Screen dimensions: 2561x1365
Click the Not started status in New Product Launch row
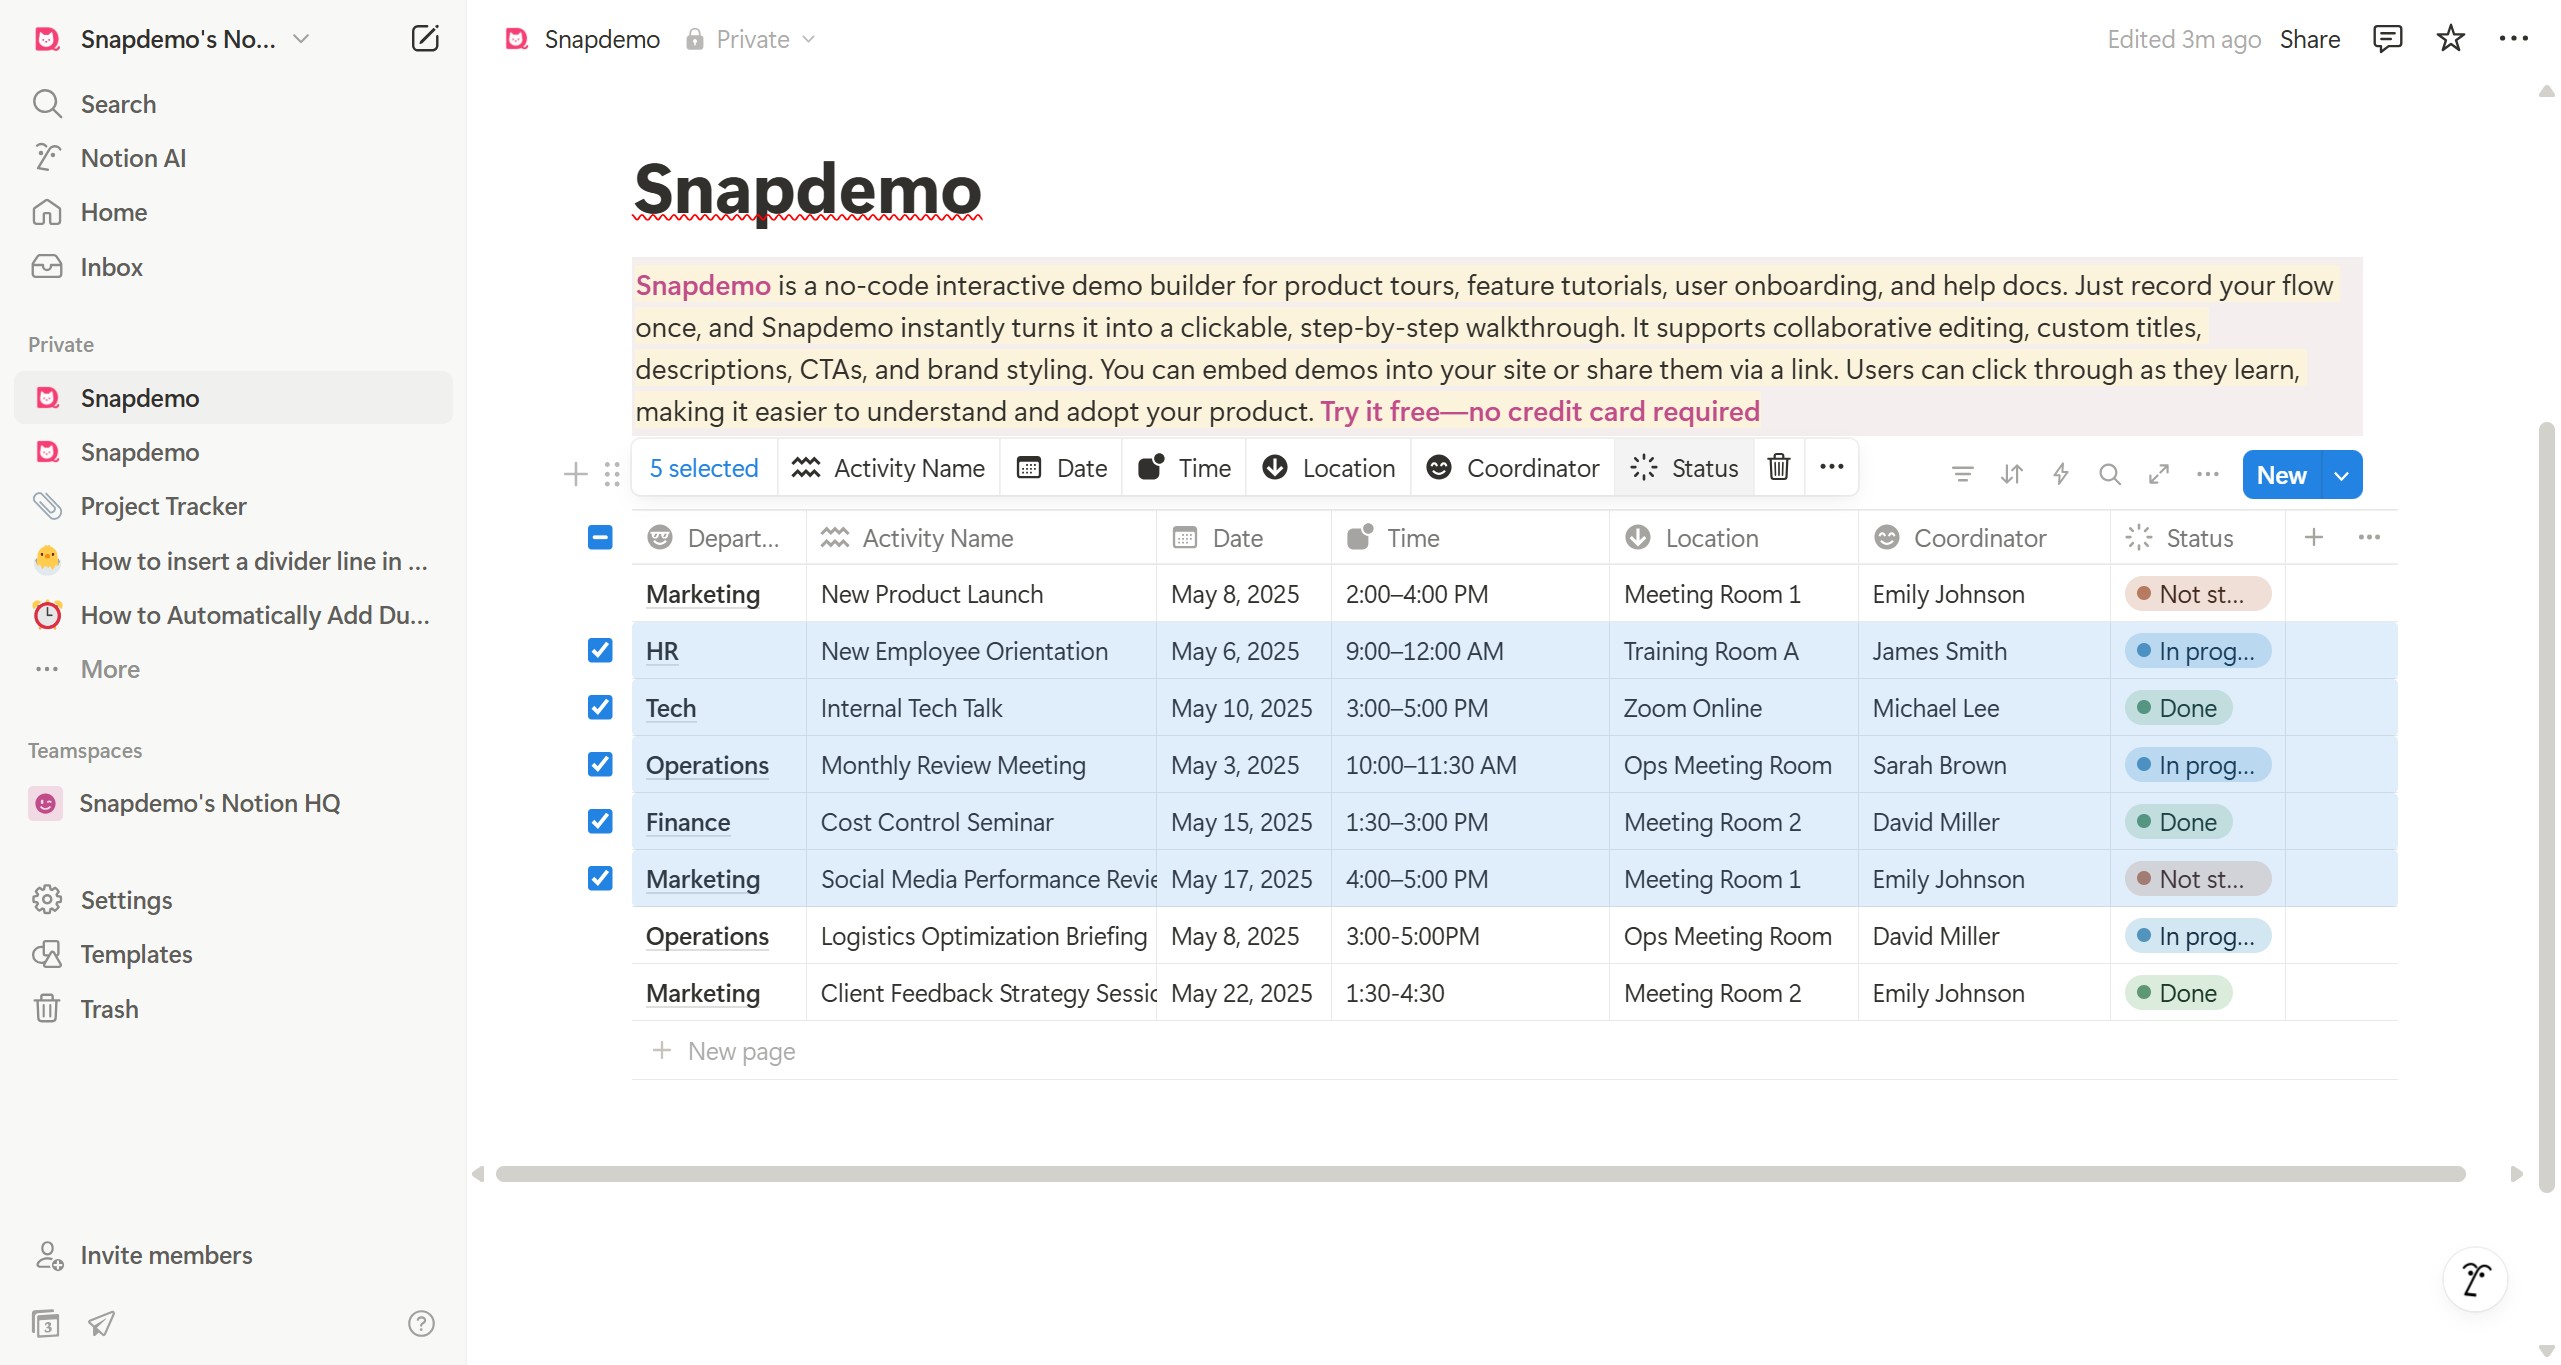[x=2197, y=594]
